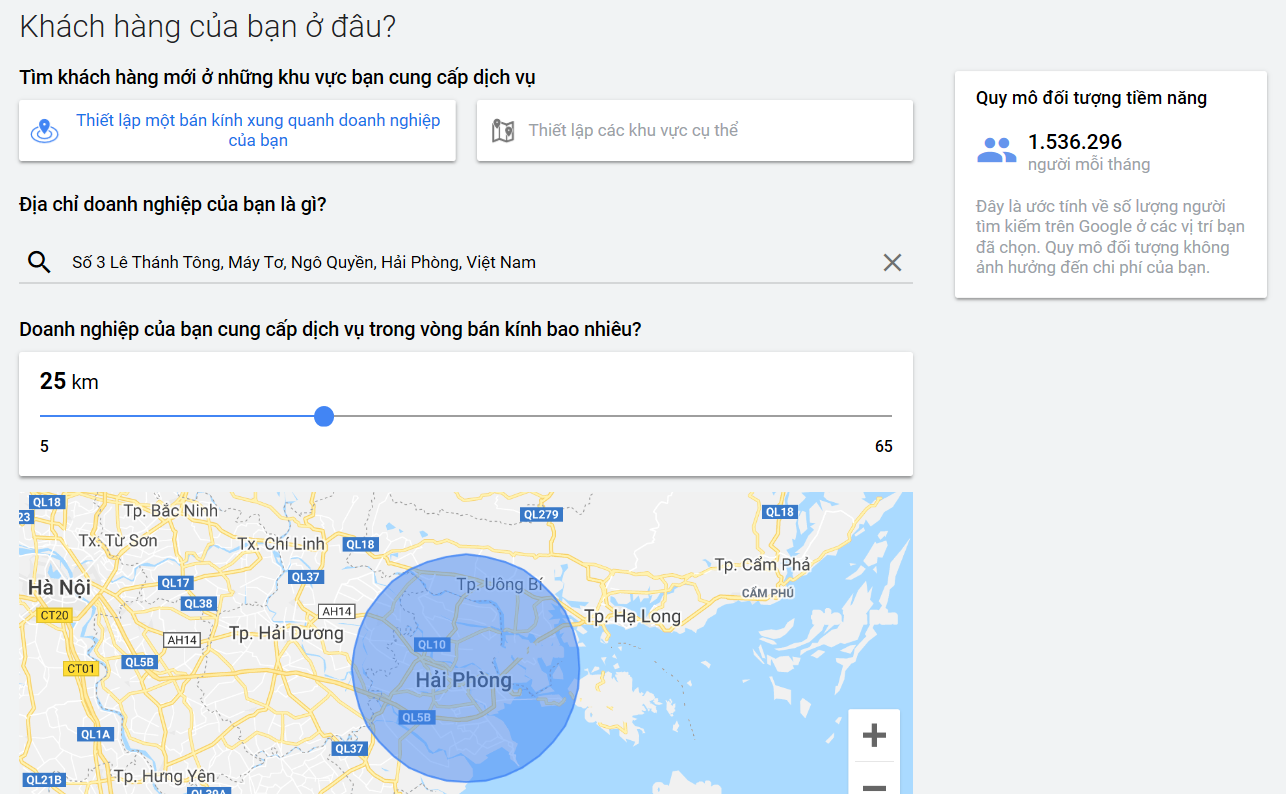Clear the business address with the X icon

click(x=891, y=262)
